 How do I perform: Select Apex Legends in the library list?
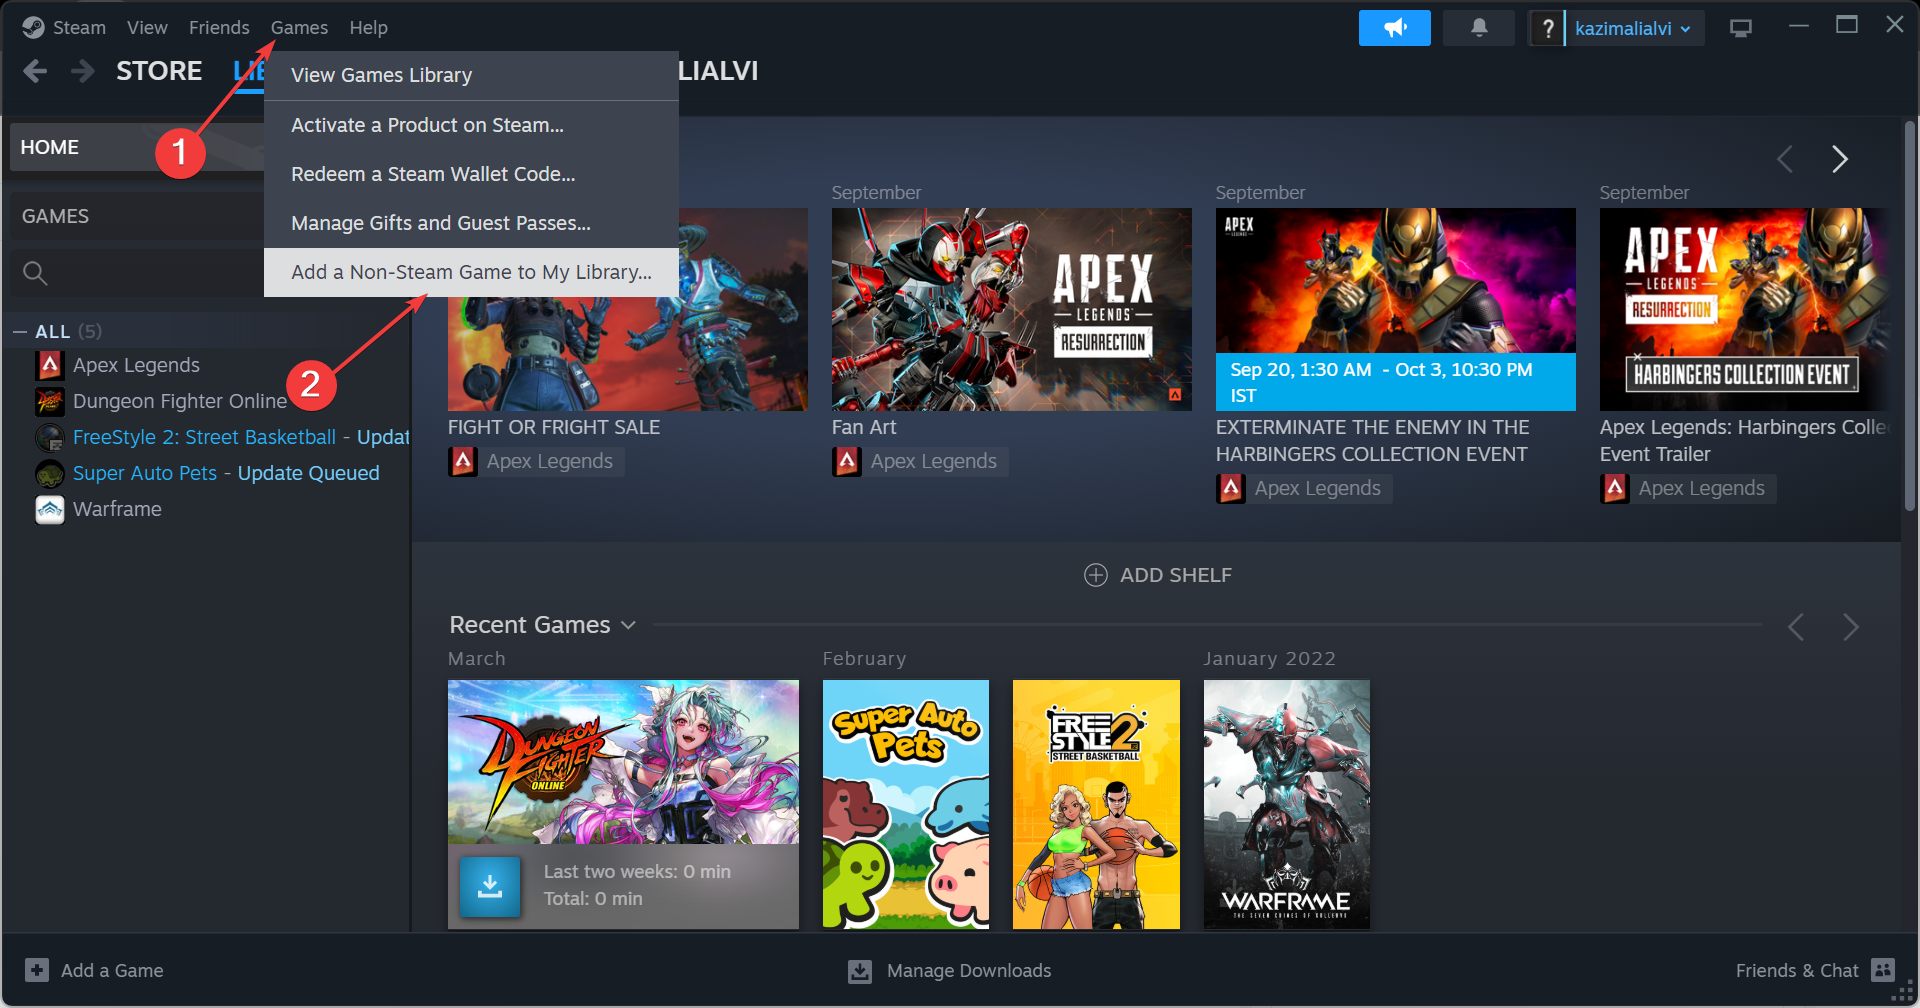coord(136,365)
